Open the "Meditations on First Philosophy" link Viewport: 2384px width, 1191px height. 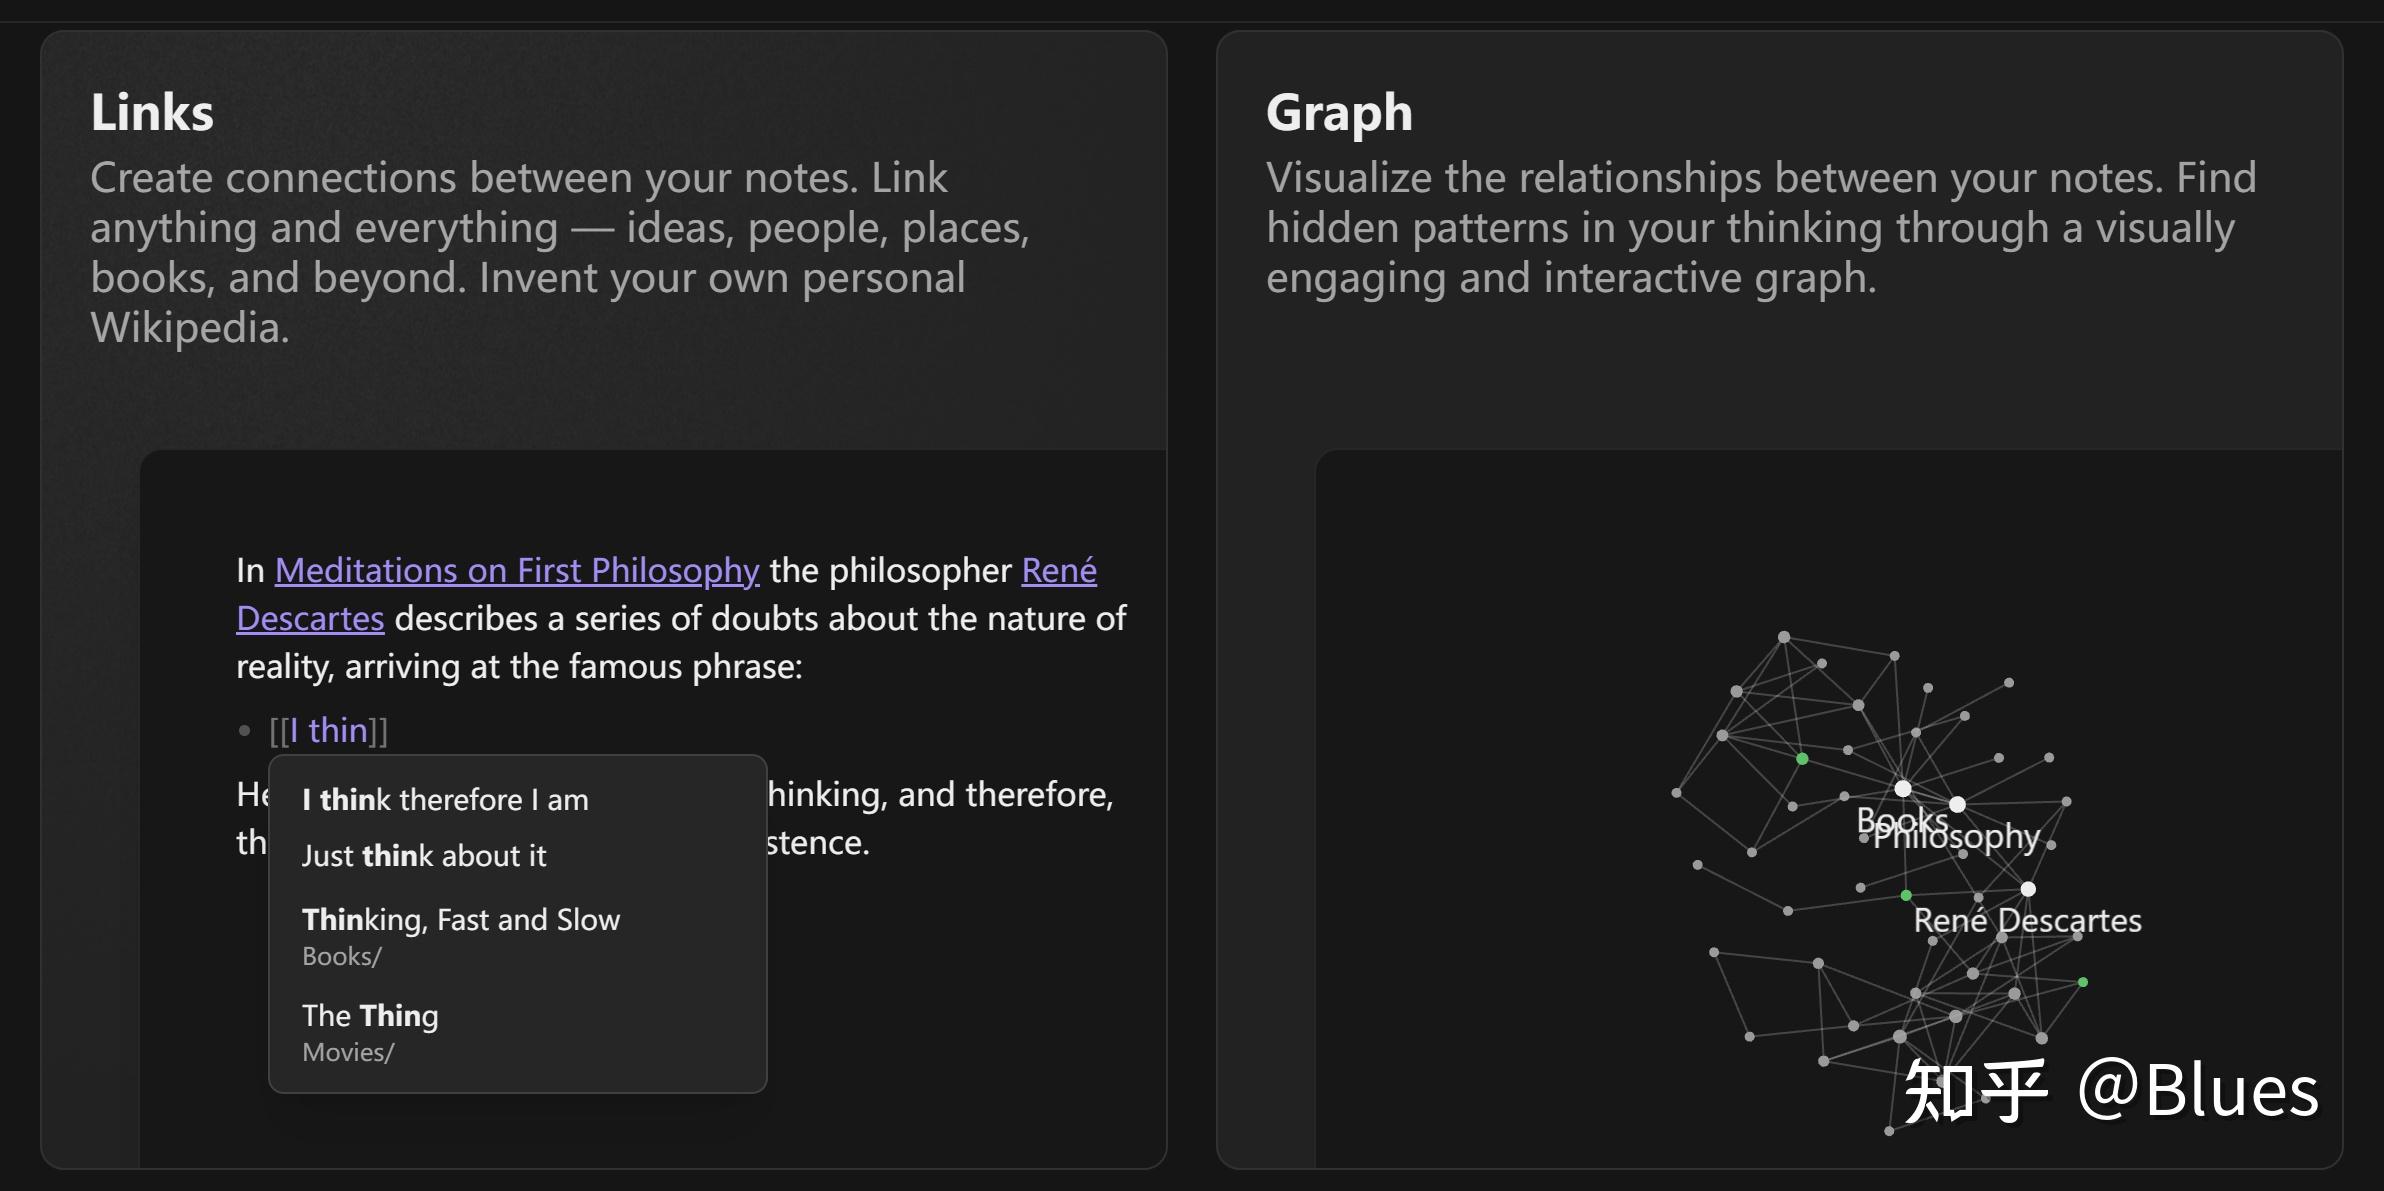pyautogui.click(x=517, y=570)
